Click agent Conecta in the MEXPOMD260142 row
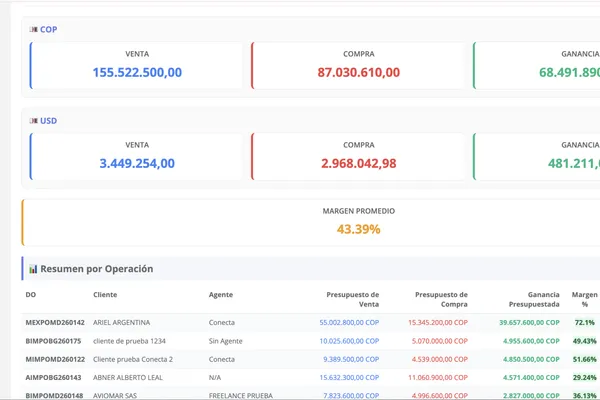 222,323
